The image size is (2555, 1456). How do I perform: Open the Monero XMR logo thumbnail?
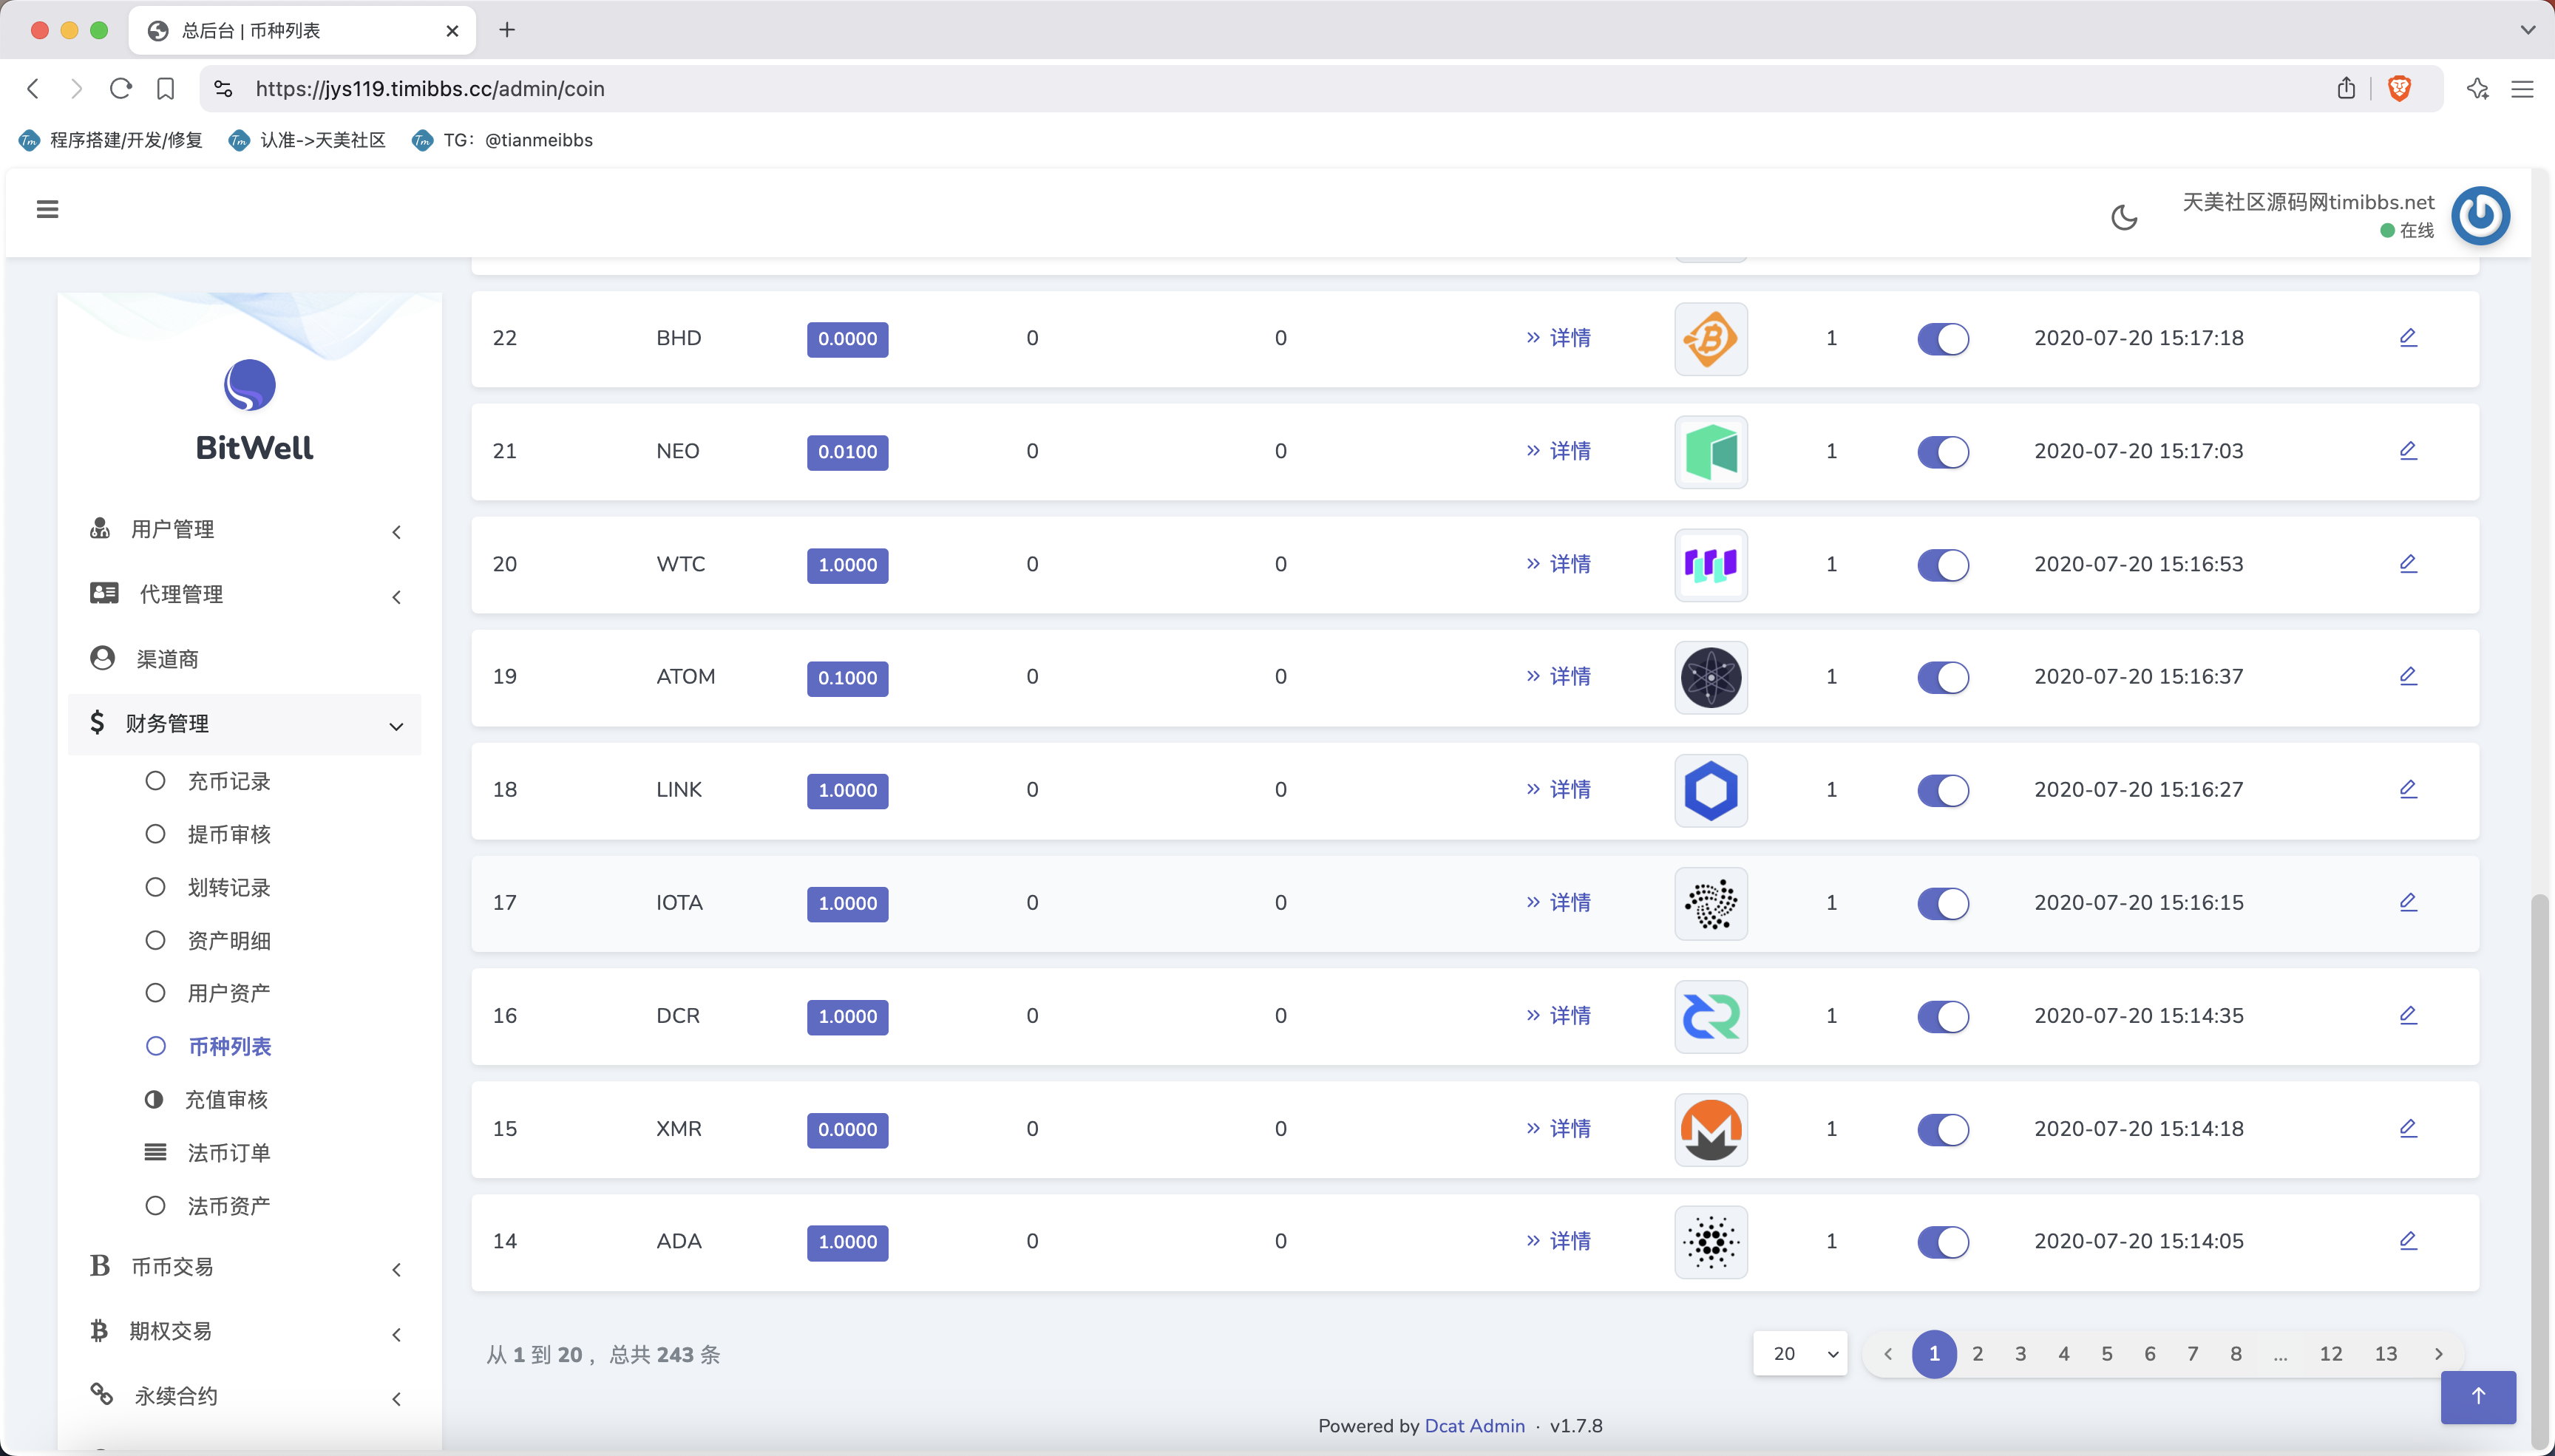click(x=1711, y=1130)
